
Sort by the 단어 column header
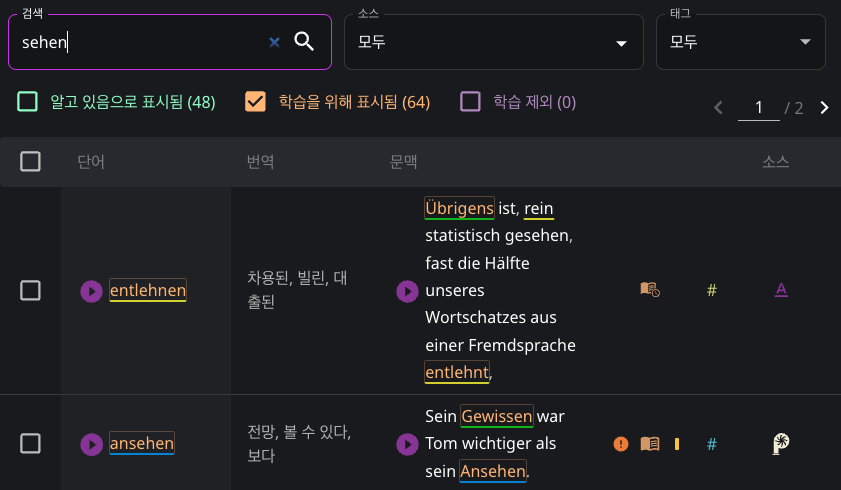tap(91, 161)
